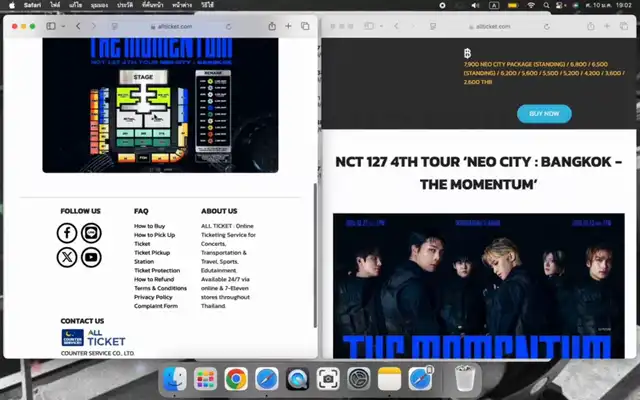The image size is (640, 400).
Task: Open the Privacy Policy link
Action: (153, 297)
